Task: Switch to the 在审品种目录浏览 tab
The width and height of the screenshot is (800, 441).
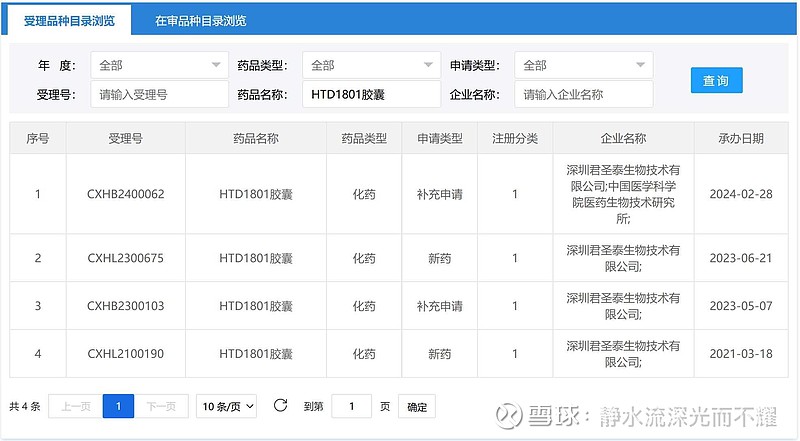Action: point(201,20)
